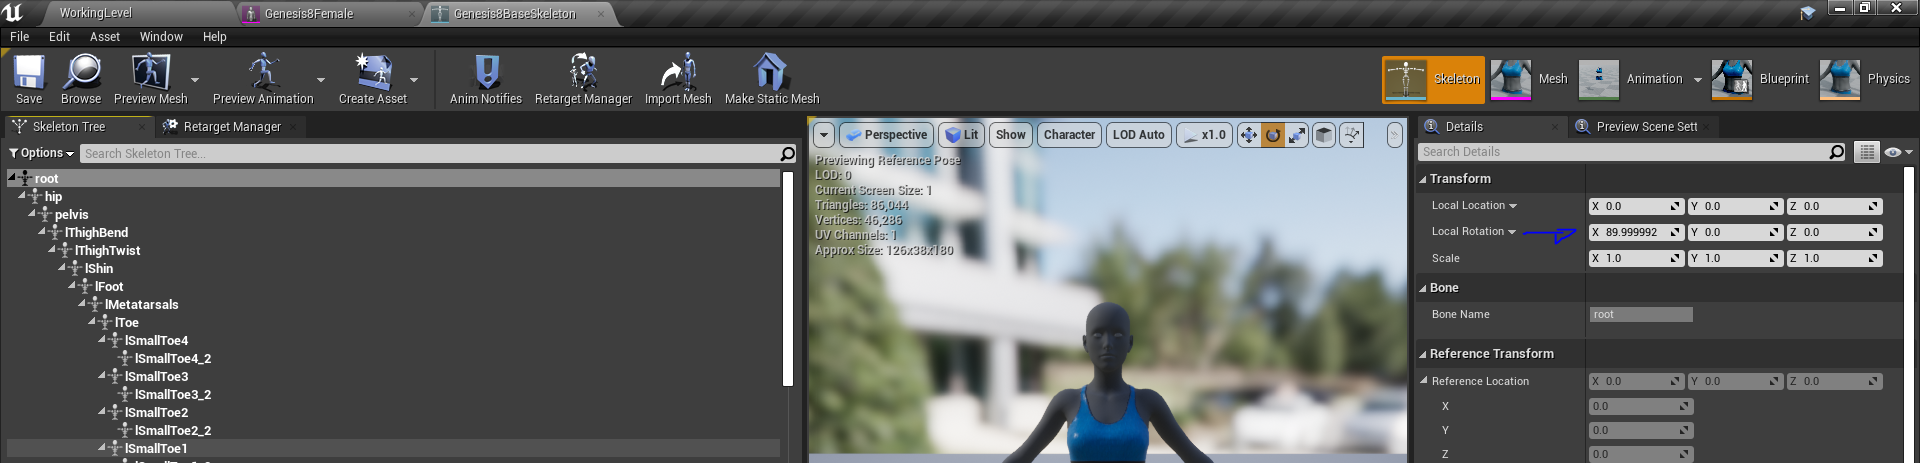Click the Unreal Engine logo
Screen dimensions: 1920x463
[13, 12]
